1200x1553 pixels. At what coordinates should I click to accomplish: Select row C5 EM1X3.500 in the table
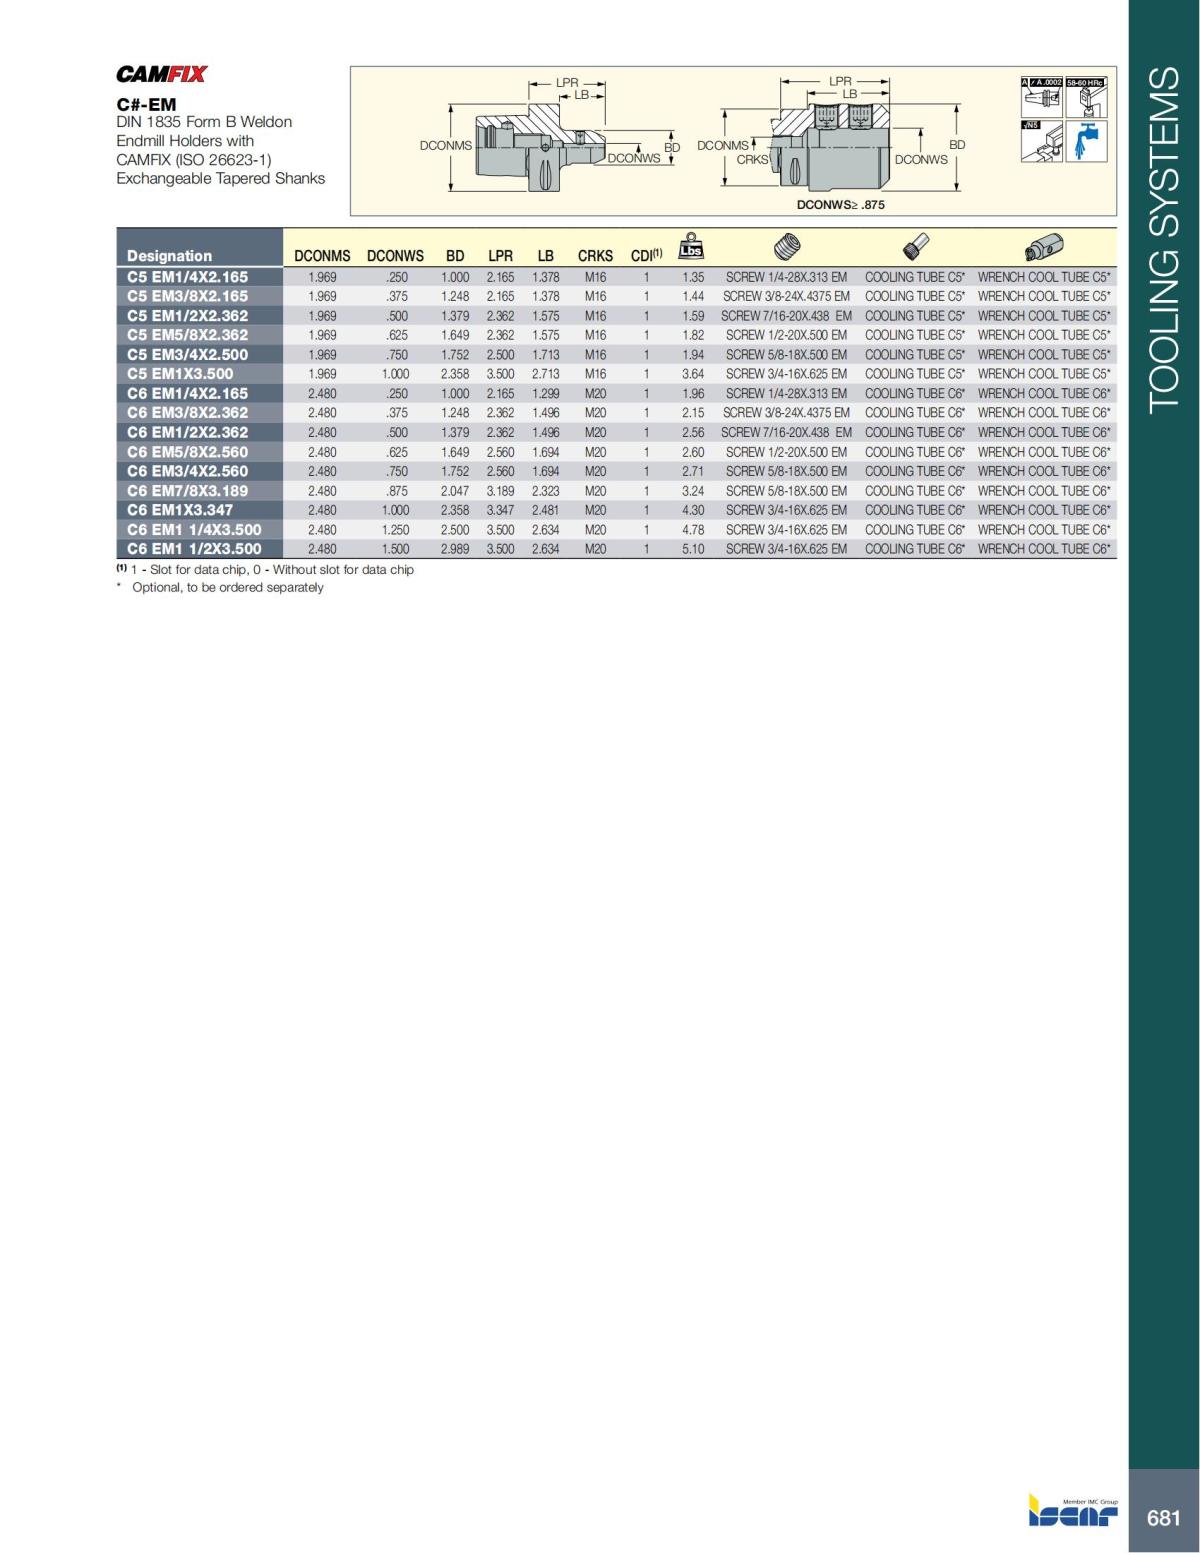click(x=178, y=373)
